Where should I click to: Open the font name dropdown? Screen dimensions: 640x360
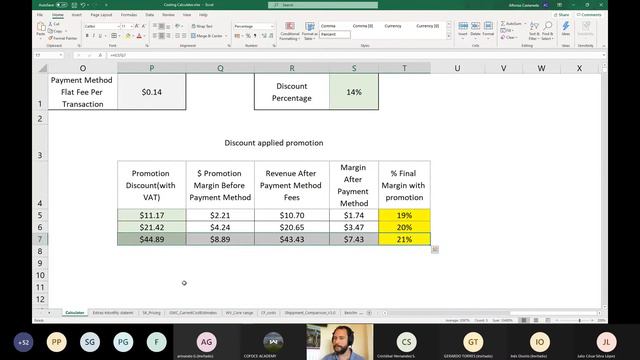pos(118,26)
